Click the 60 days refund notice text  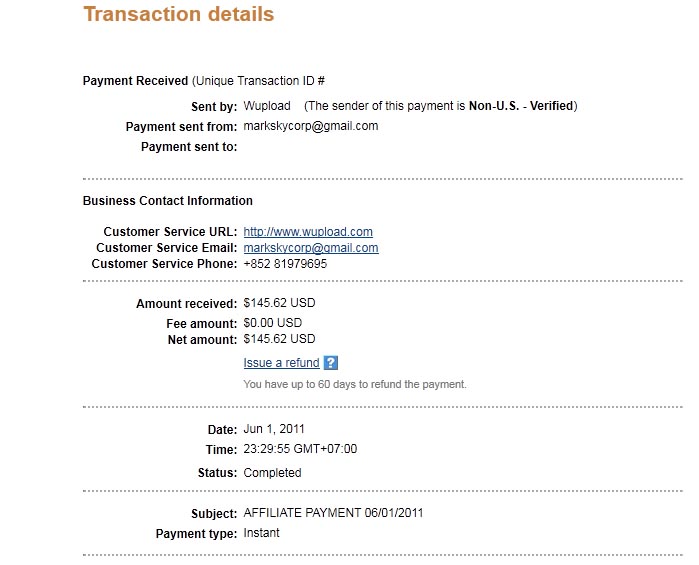coord(355,384)
